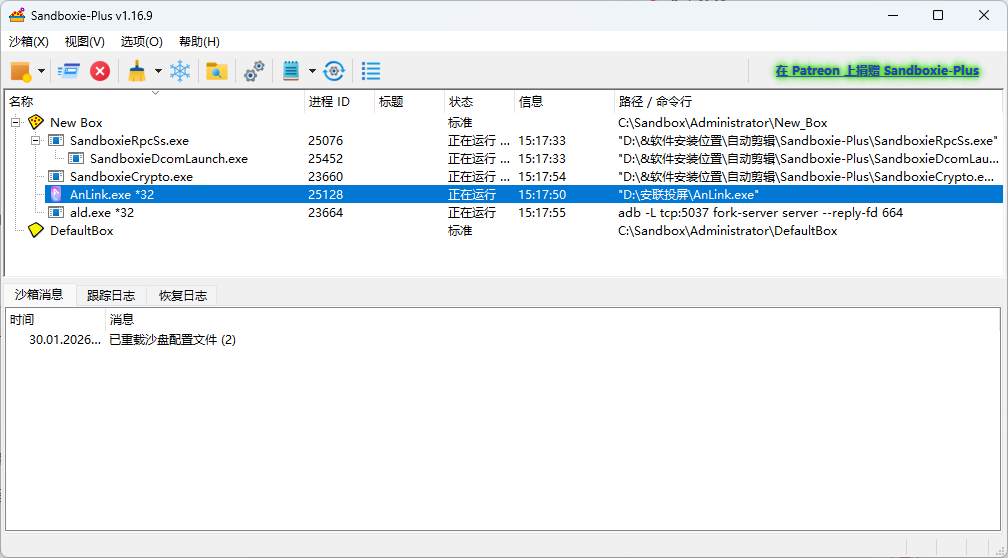Collapse the SandboxieRpcSs.exe tree node
The height and width of the screenshot is (558, 1008).
pos(36,141)
